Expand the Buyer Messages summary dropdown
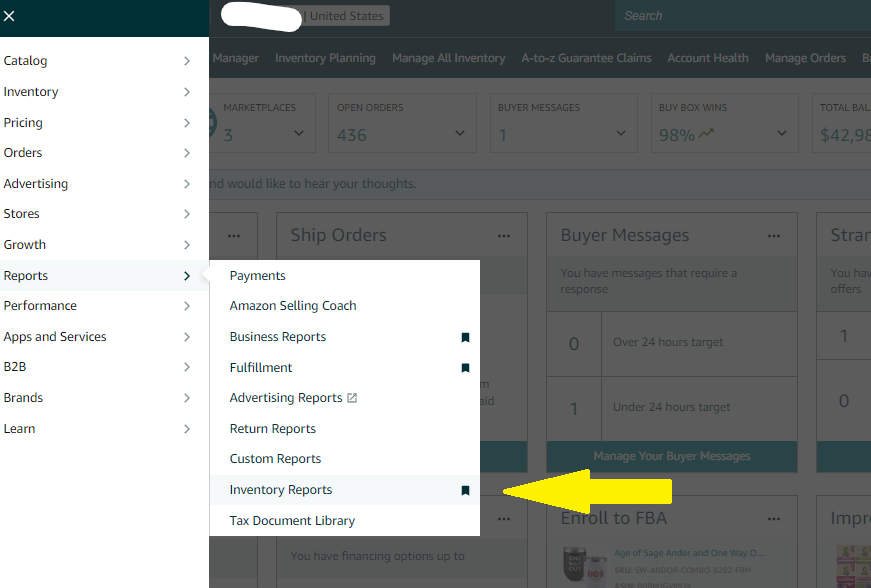The height and width of the screenshot is (588, 871). tap(621, 133)
